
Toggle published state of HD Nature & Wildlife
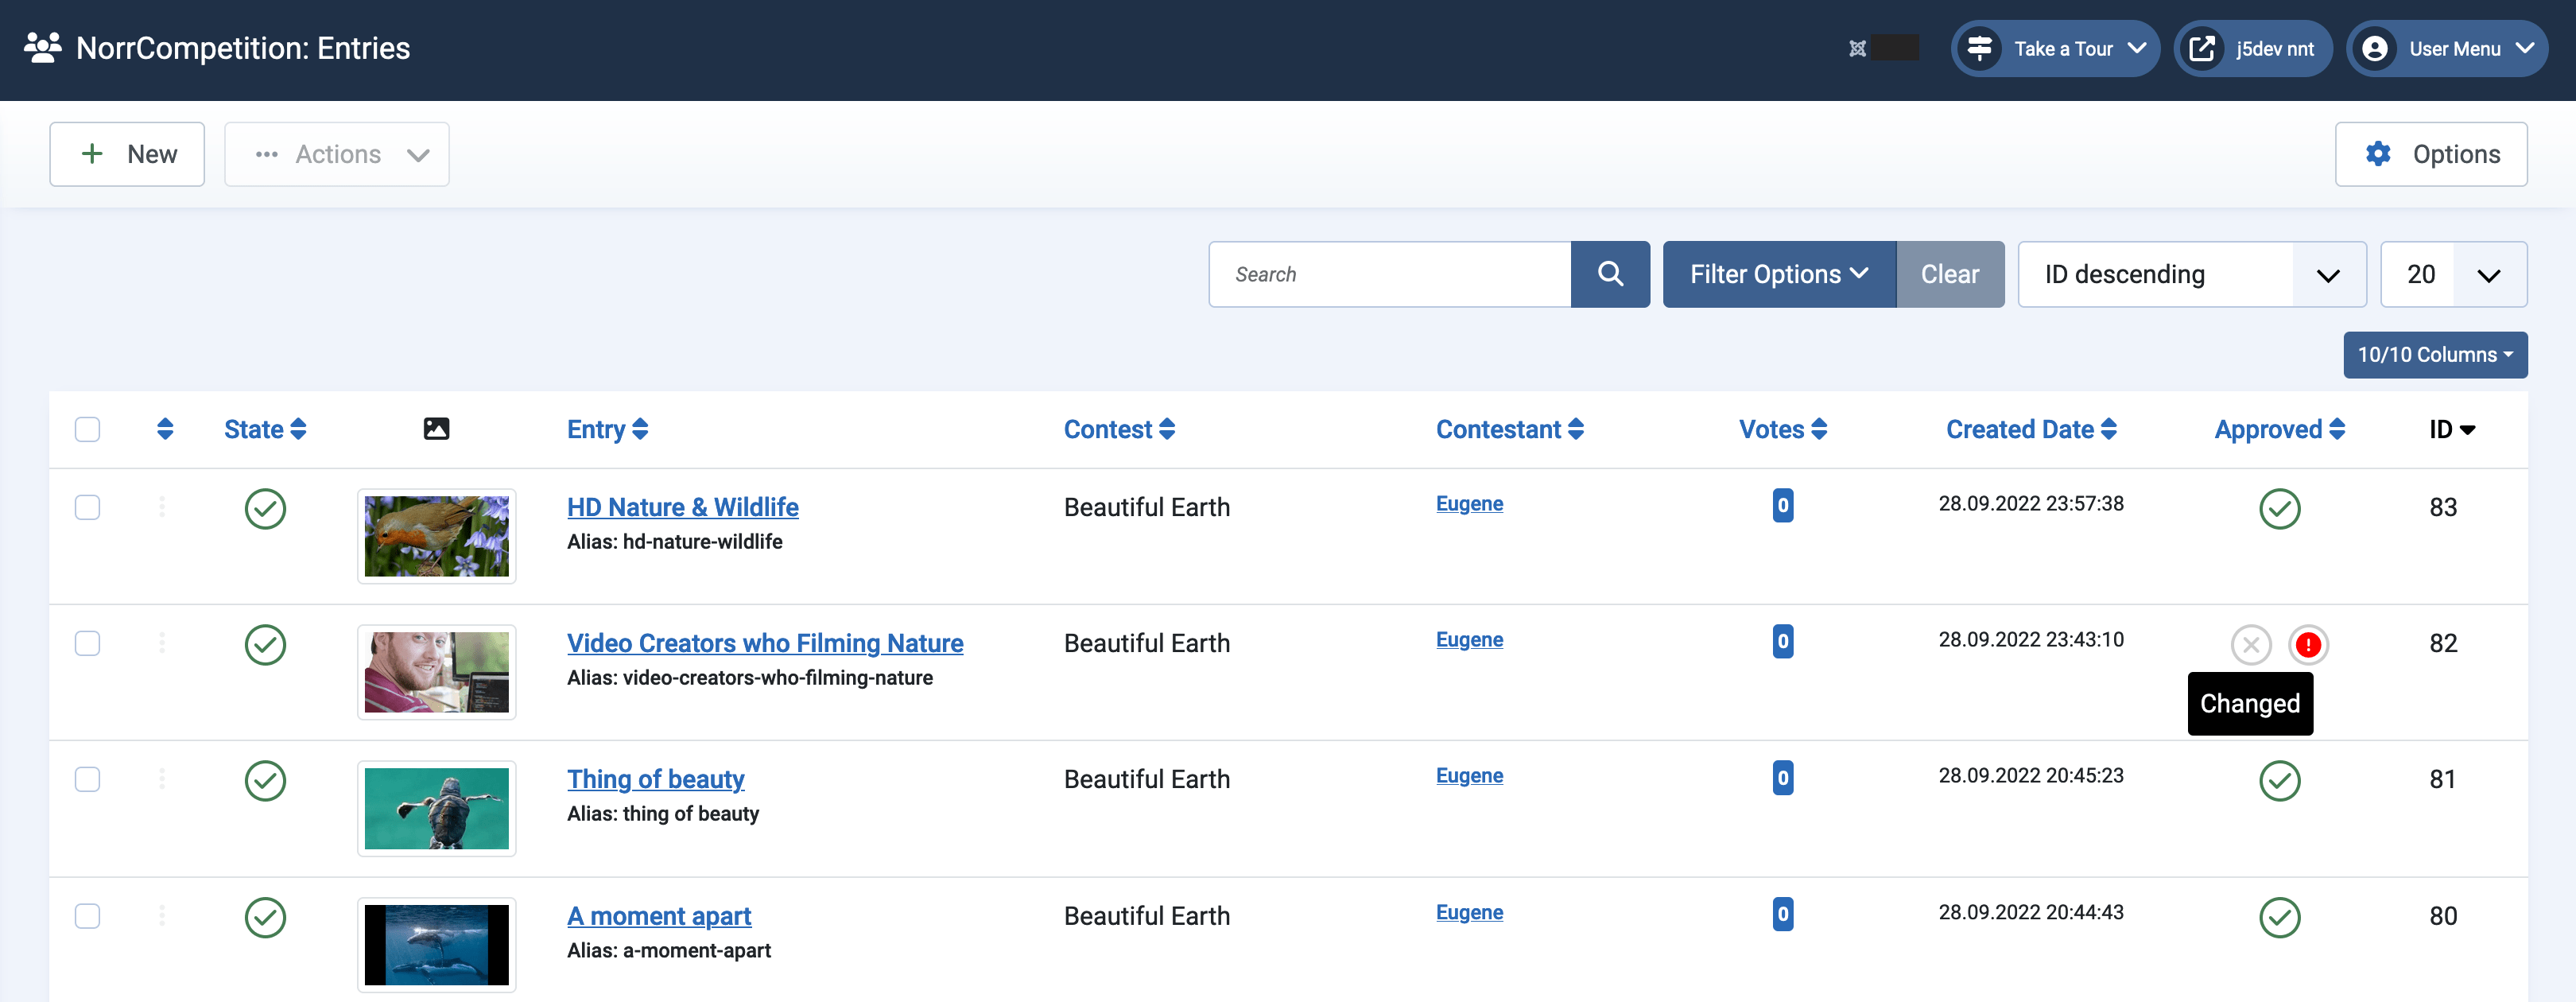click(265, 509)
